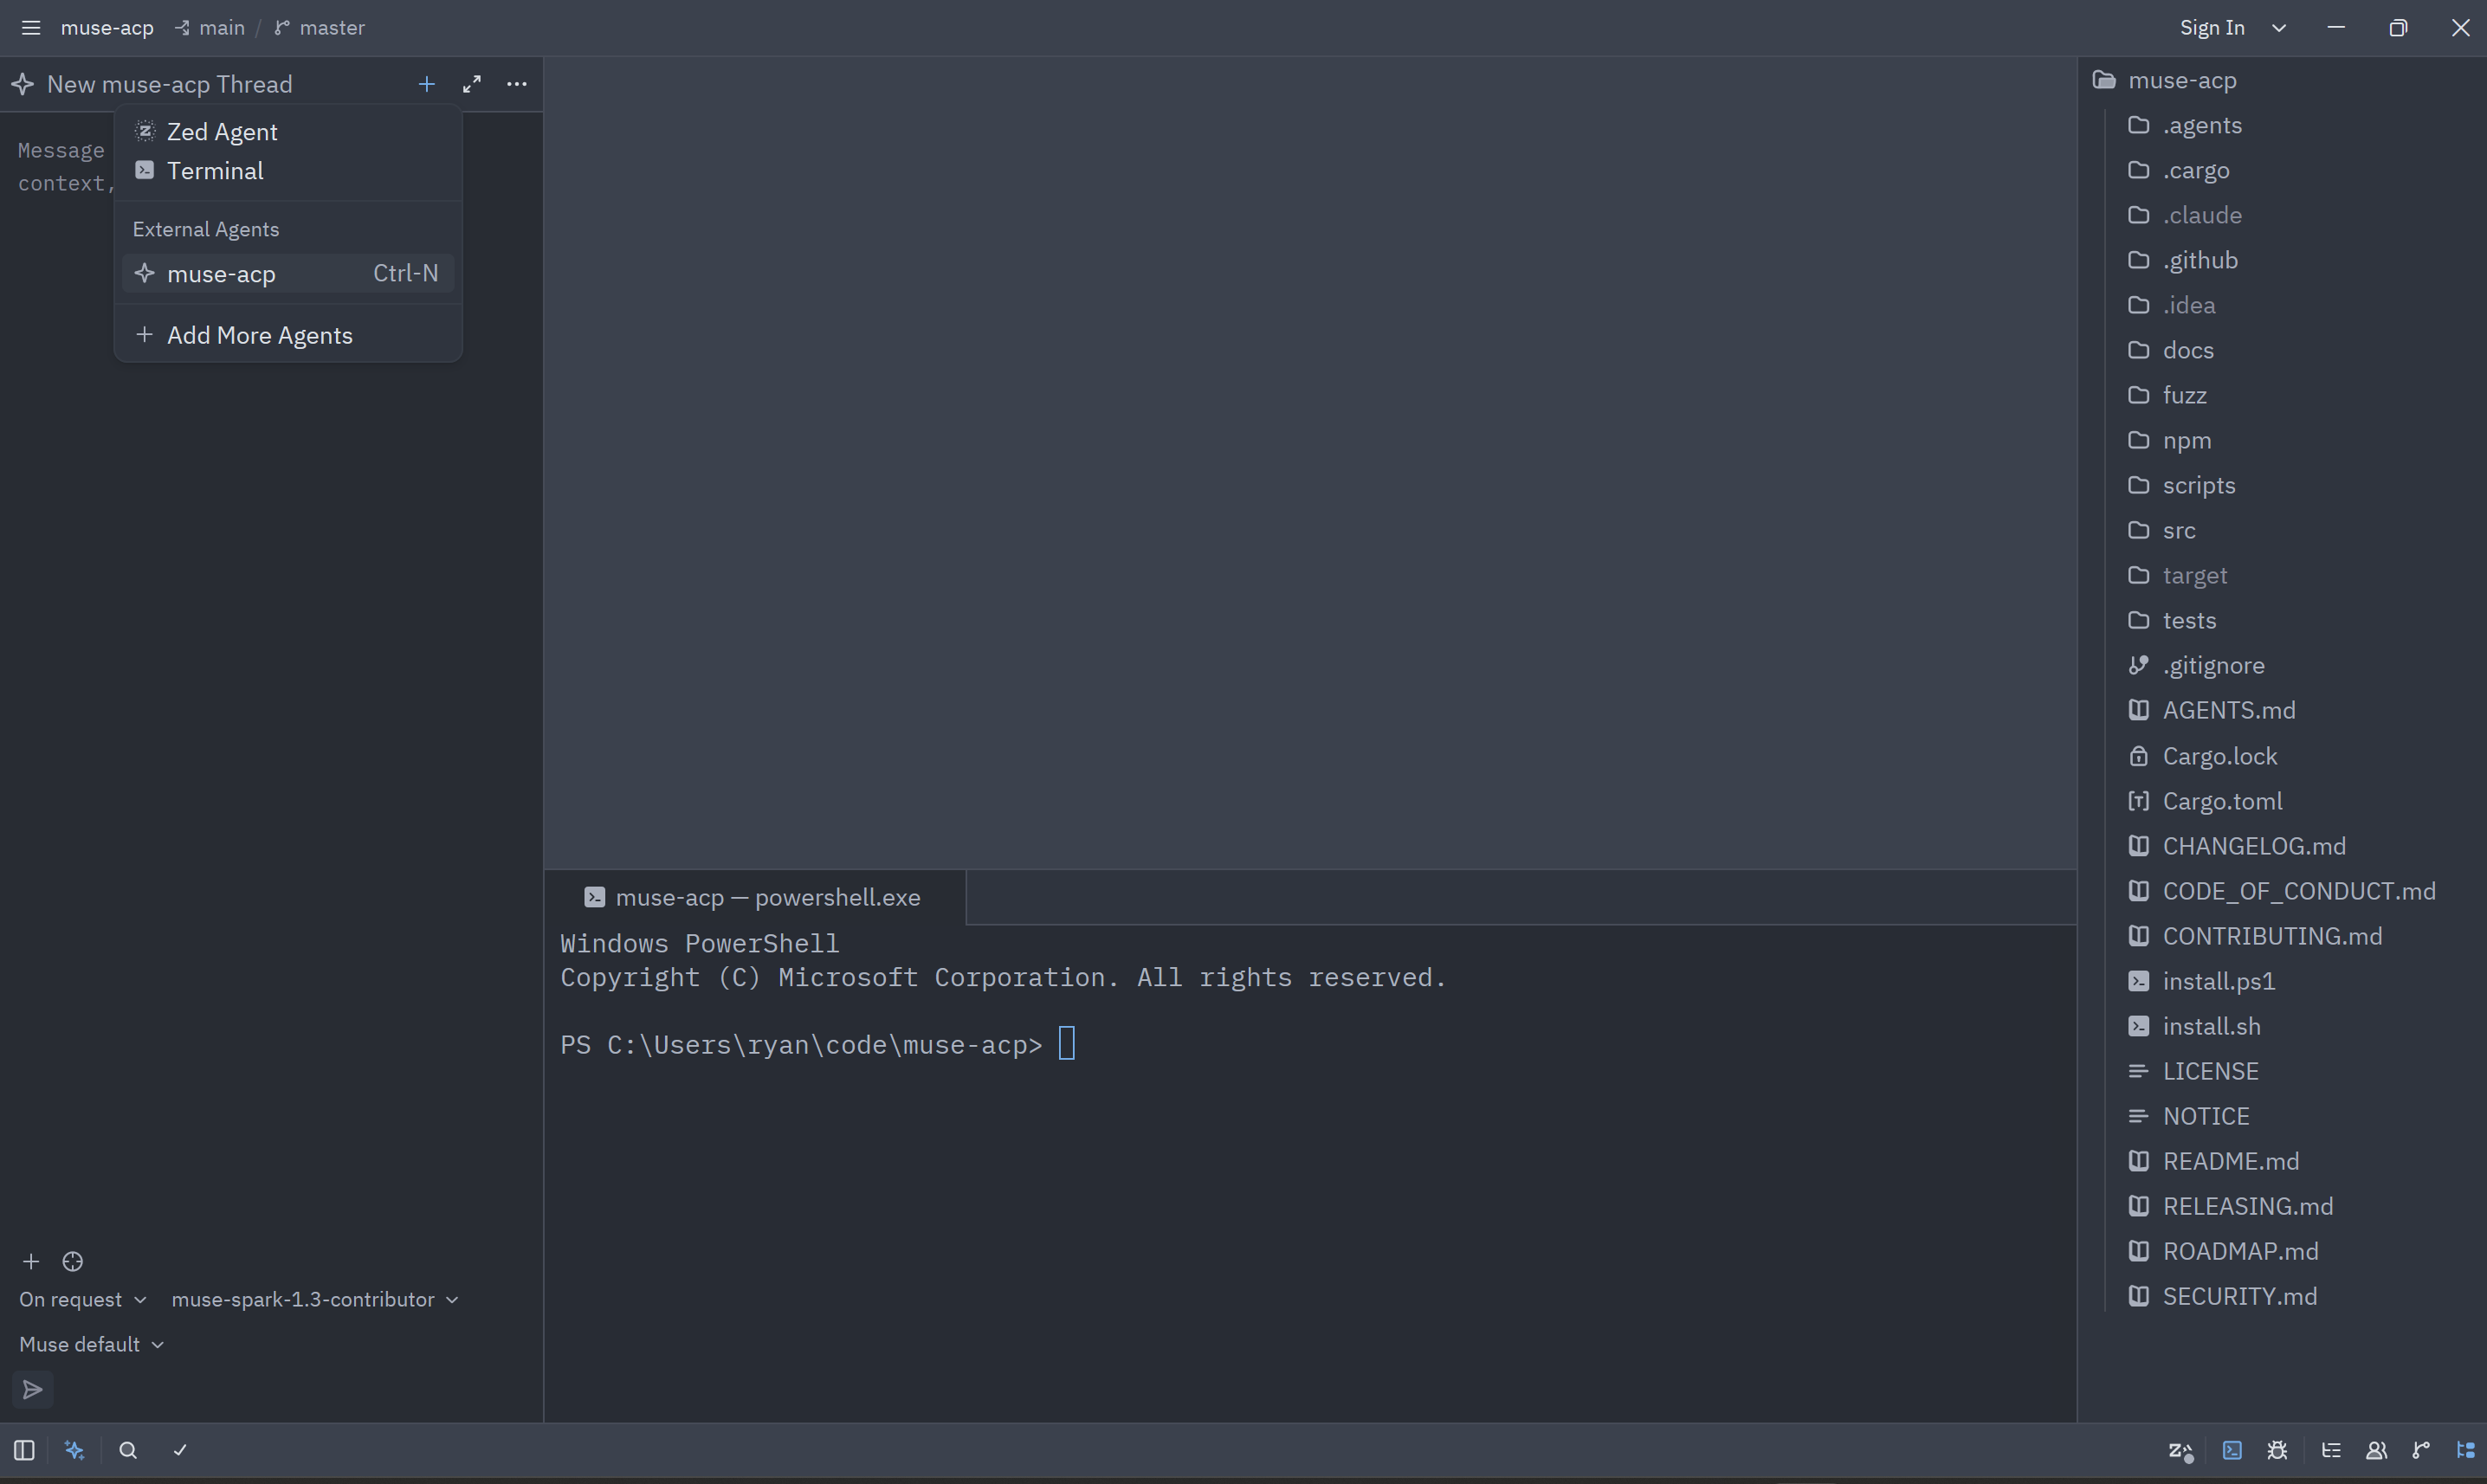
Task: Click the Cargo.lock lock icon
Action: pos(2139,756)
